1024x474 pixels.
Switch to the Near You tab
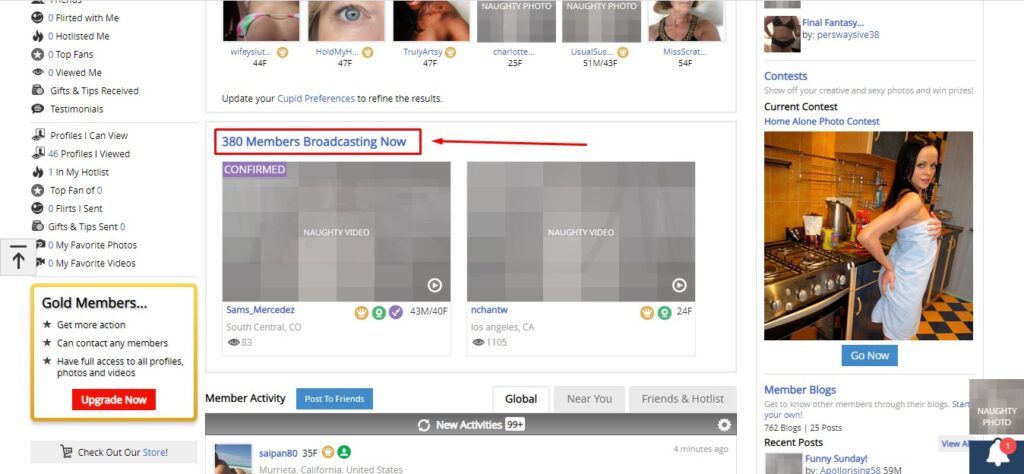[x=589, y=399]
